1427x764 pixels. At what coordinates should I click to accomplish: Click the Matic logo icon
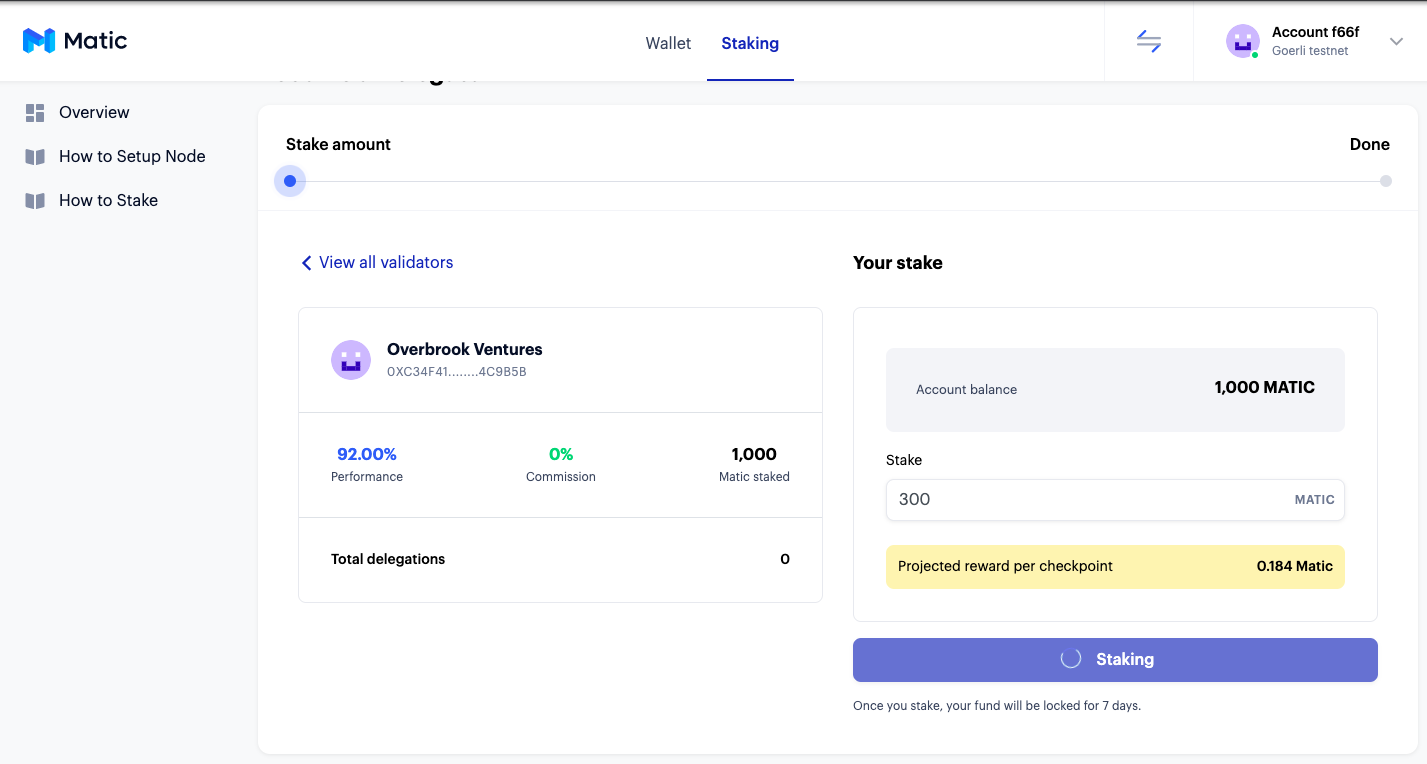(39, 41)
